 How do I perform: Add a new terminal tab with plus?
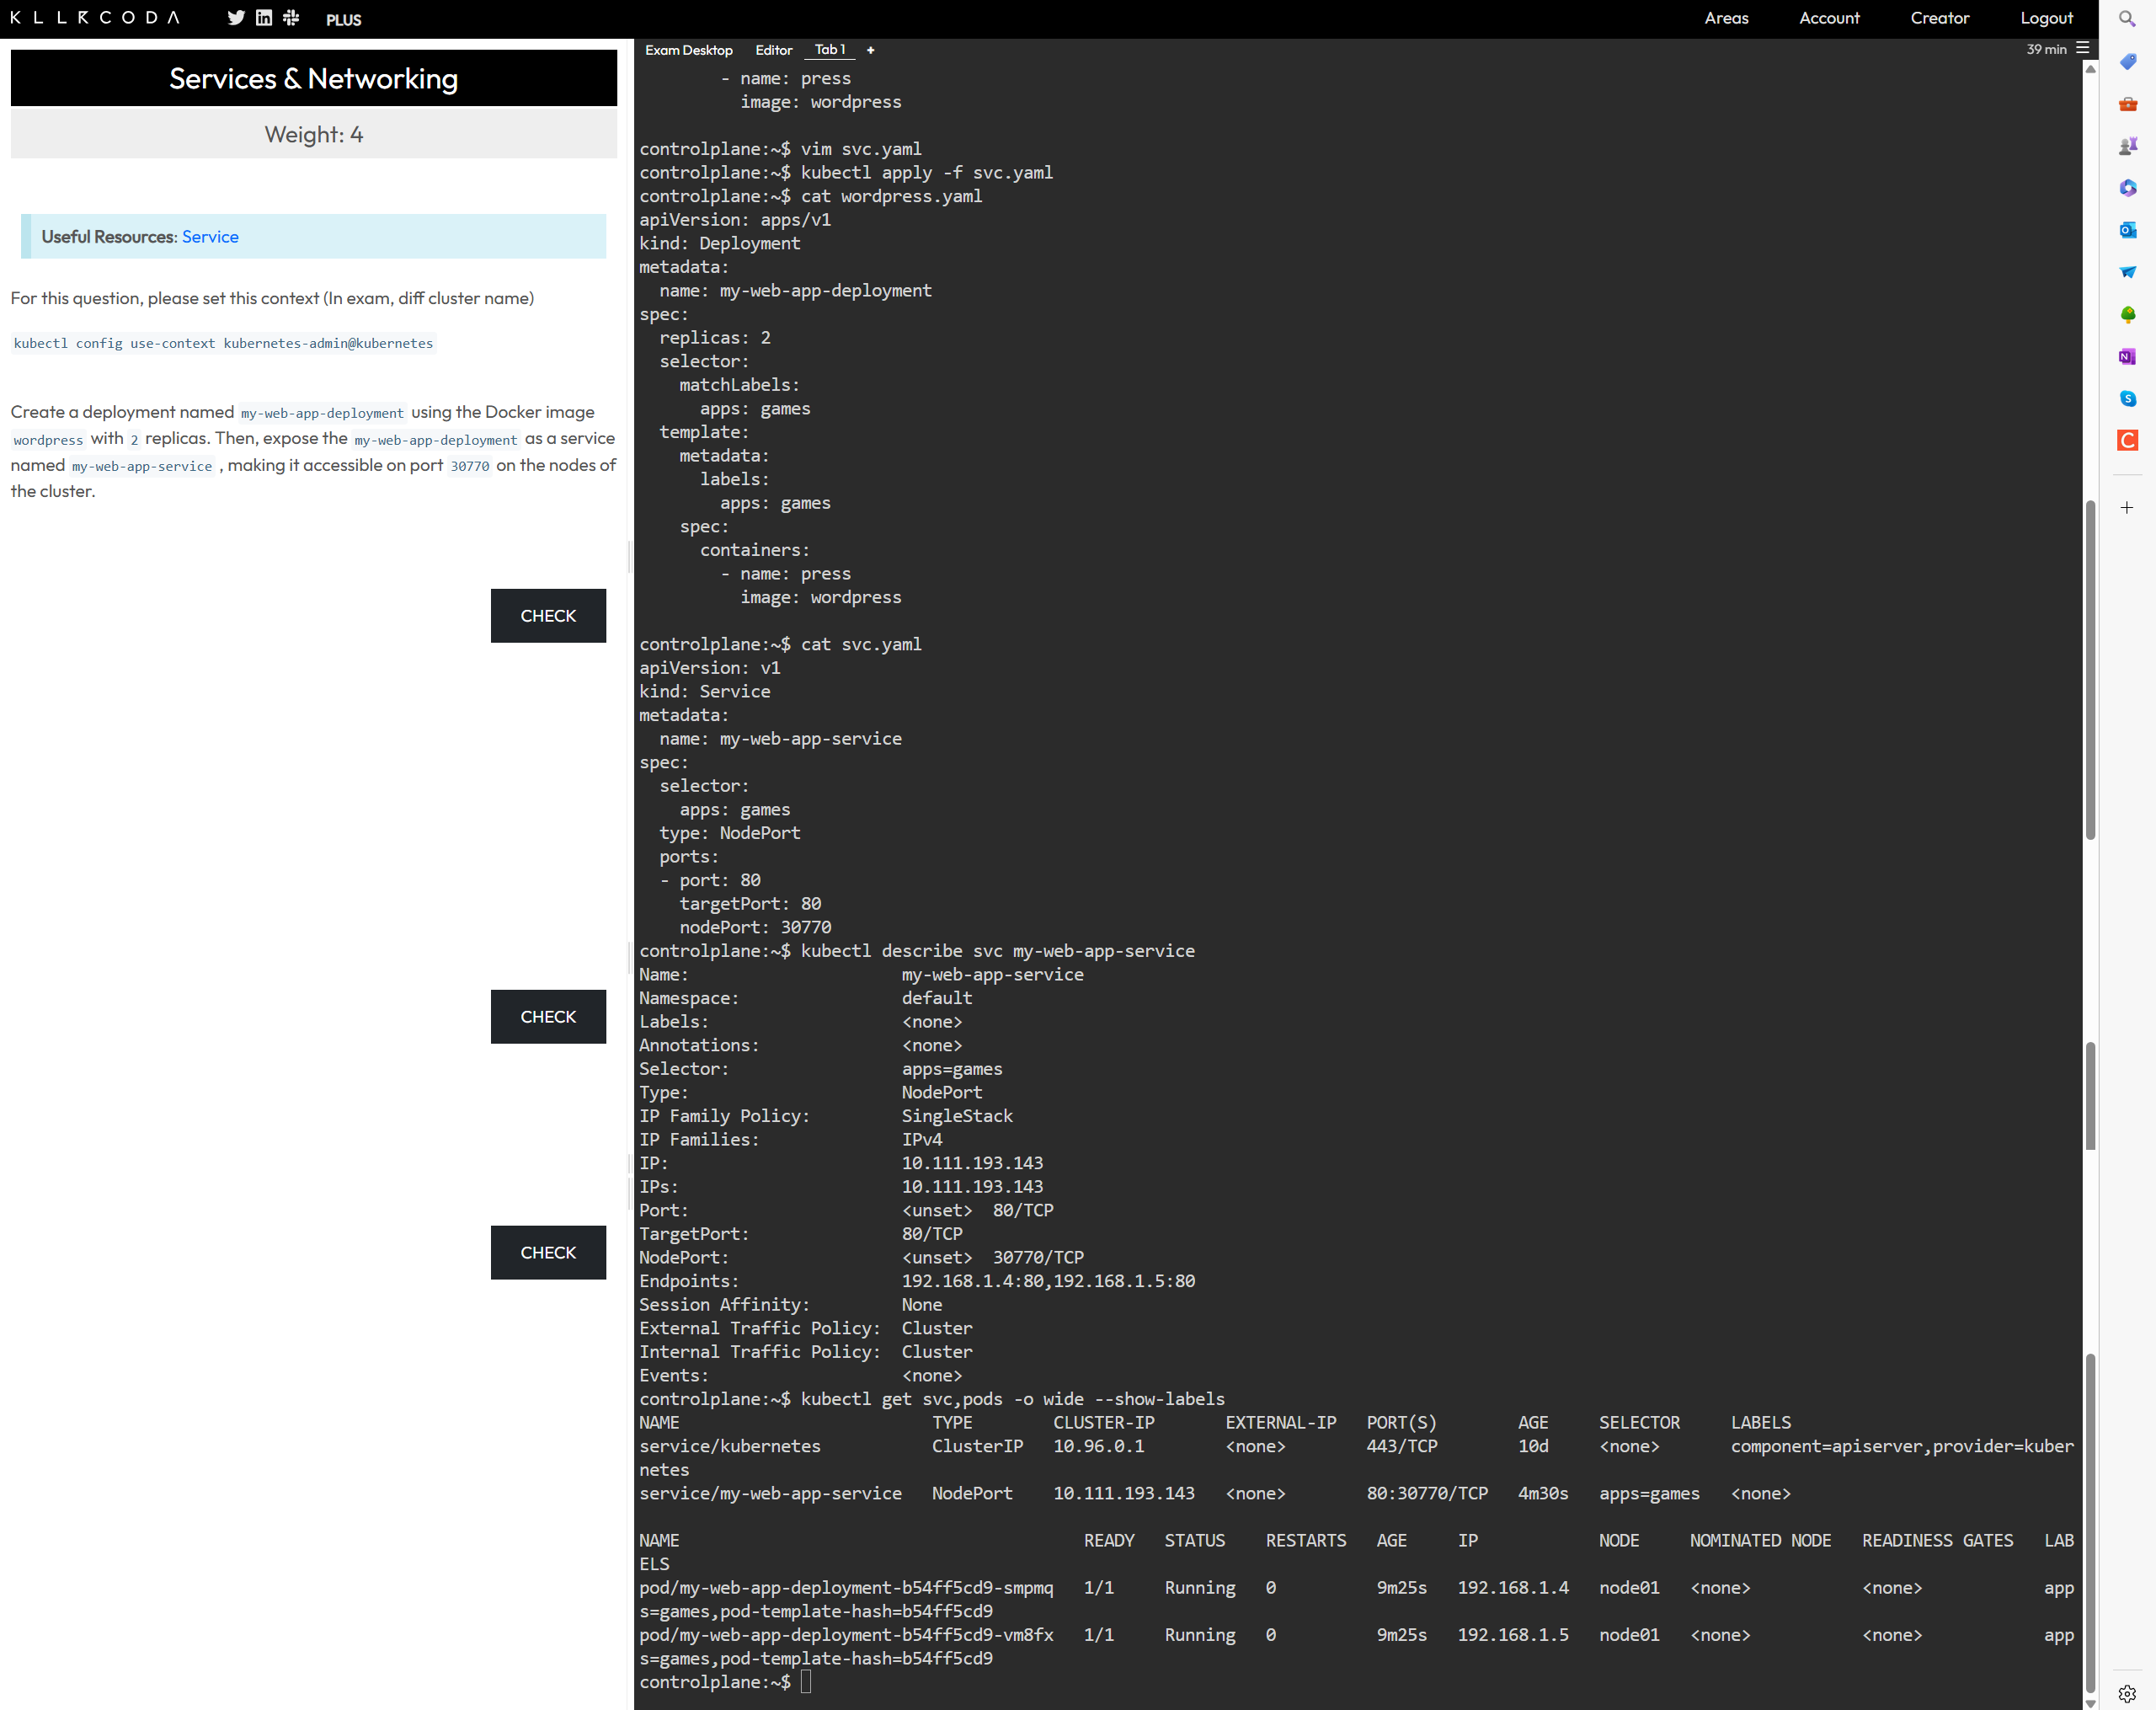tap(870, 50)
